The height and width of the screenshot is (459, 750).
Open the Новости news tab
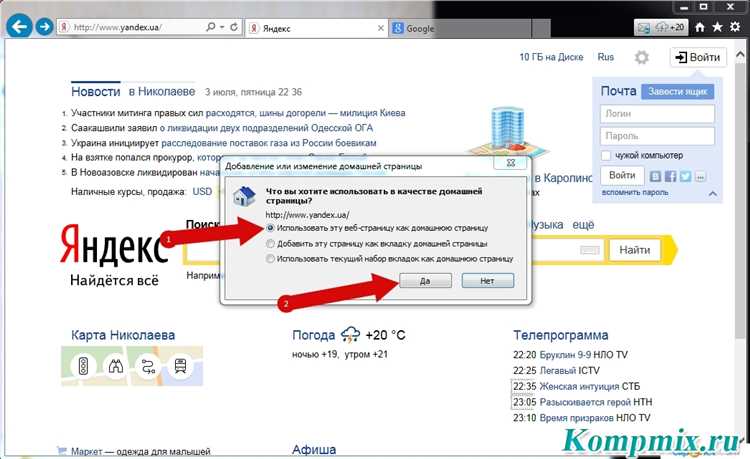[96, 91]
